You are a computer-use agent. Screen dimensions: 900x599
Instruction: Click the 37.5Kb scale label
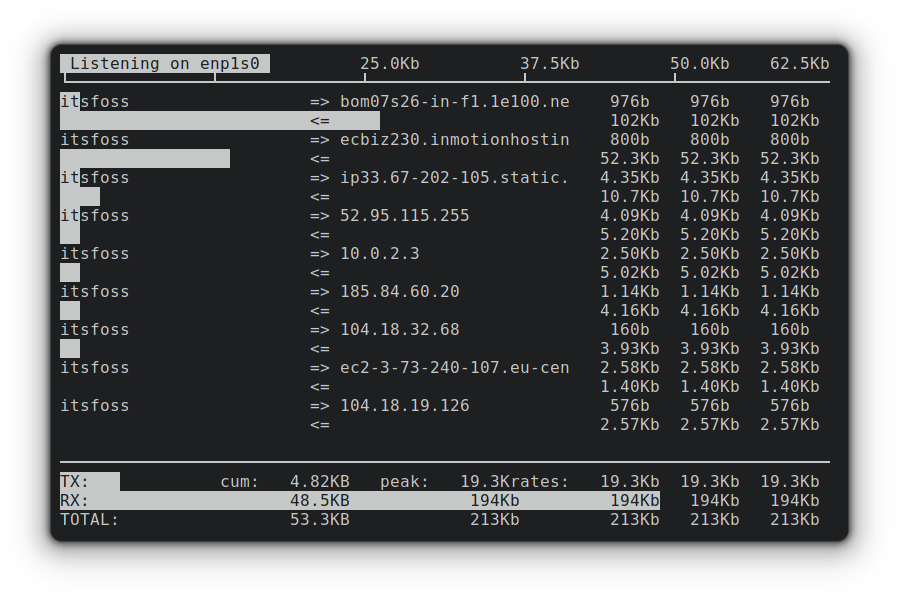(x=549, y=64)
